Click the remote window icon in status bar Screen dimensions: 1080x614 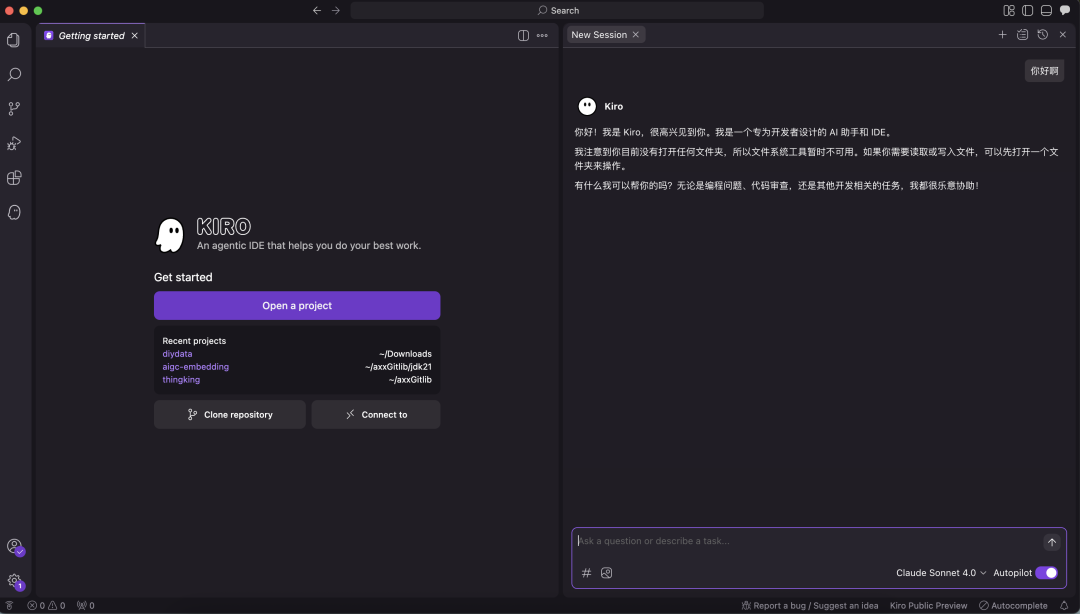point(10,606)
